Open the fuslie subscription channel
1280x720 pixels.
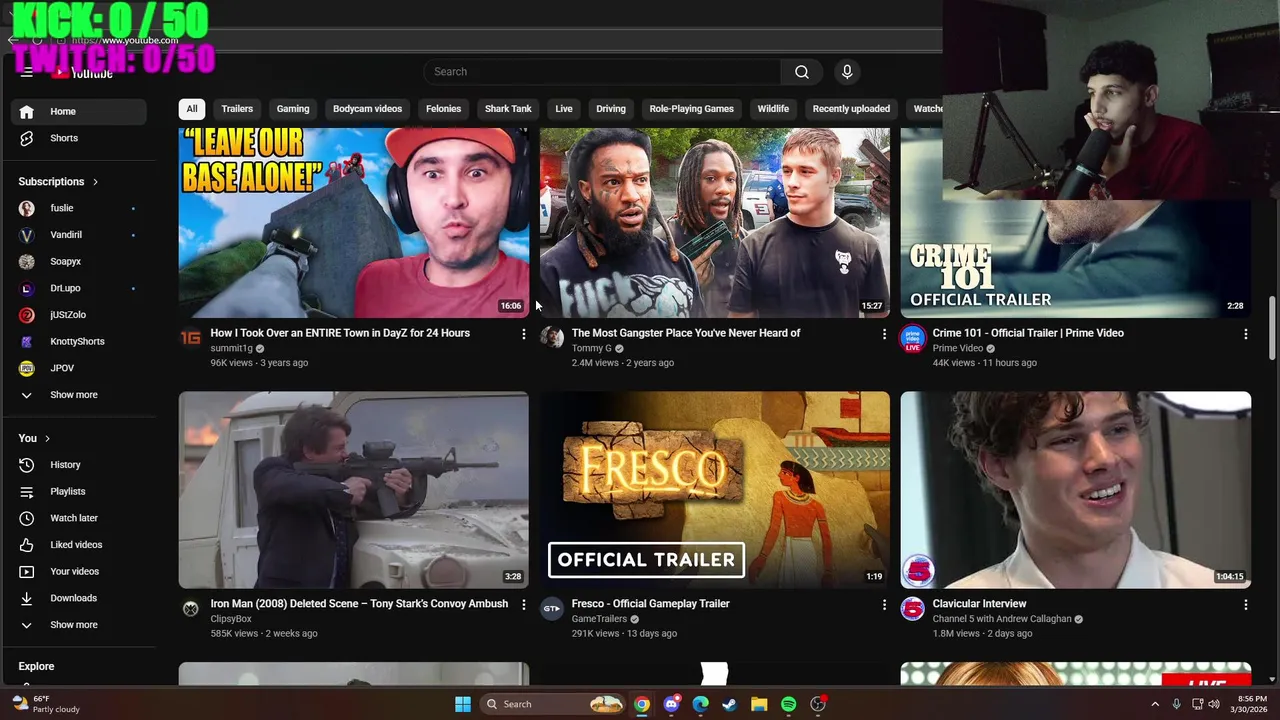click(78, 208)
